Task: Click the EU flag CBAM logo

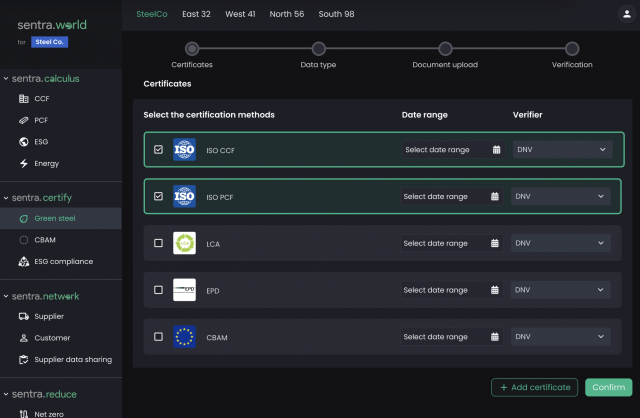Action: coord(184,337)
